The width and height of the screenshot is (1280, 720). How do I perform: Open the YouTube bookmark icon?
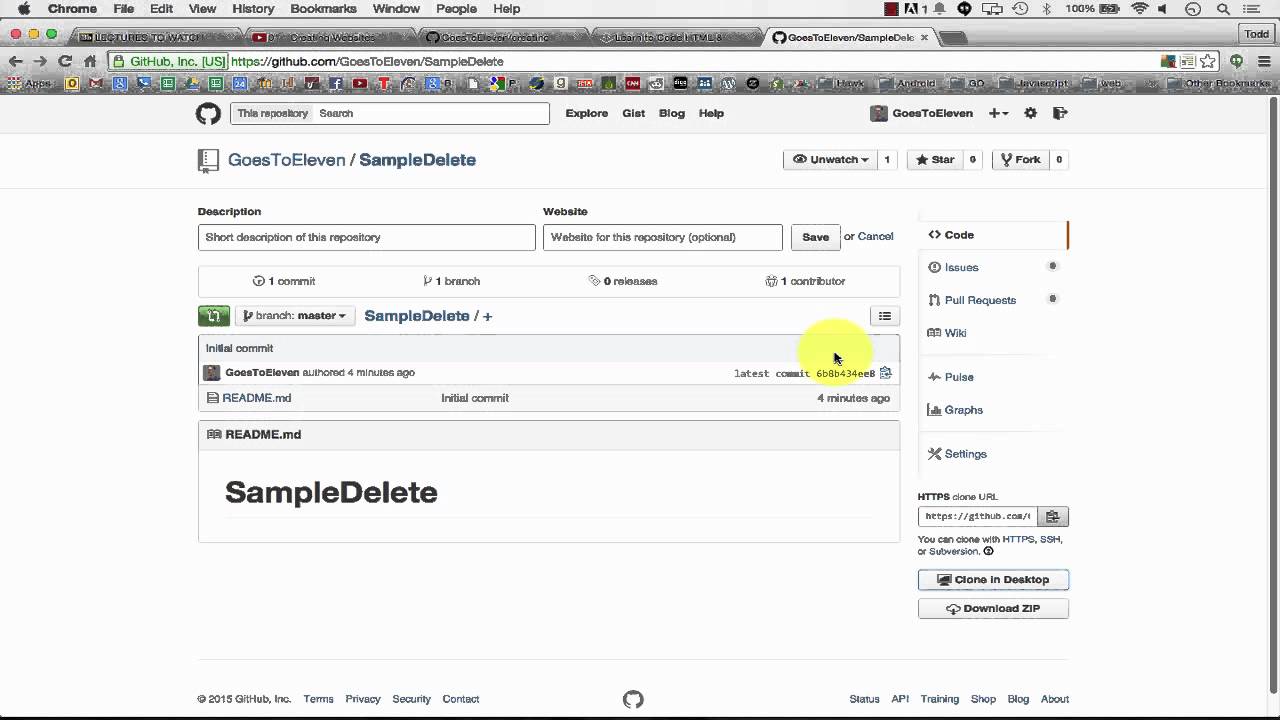(360, 84)
